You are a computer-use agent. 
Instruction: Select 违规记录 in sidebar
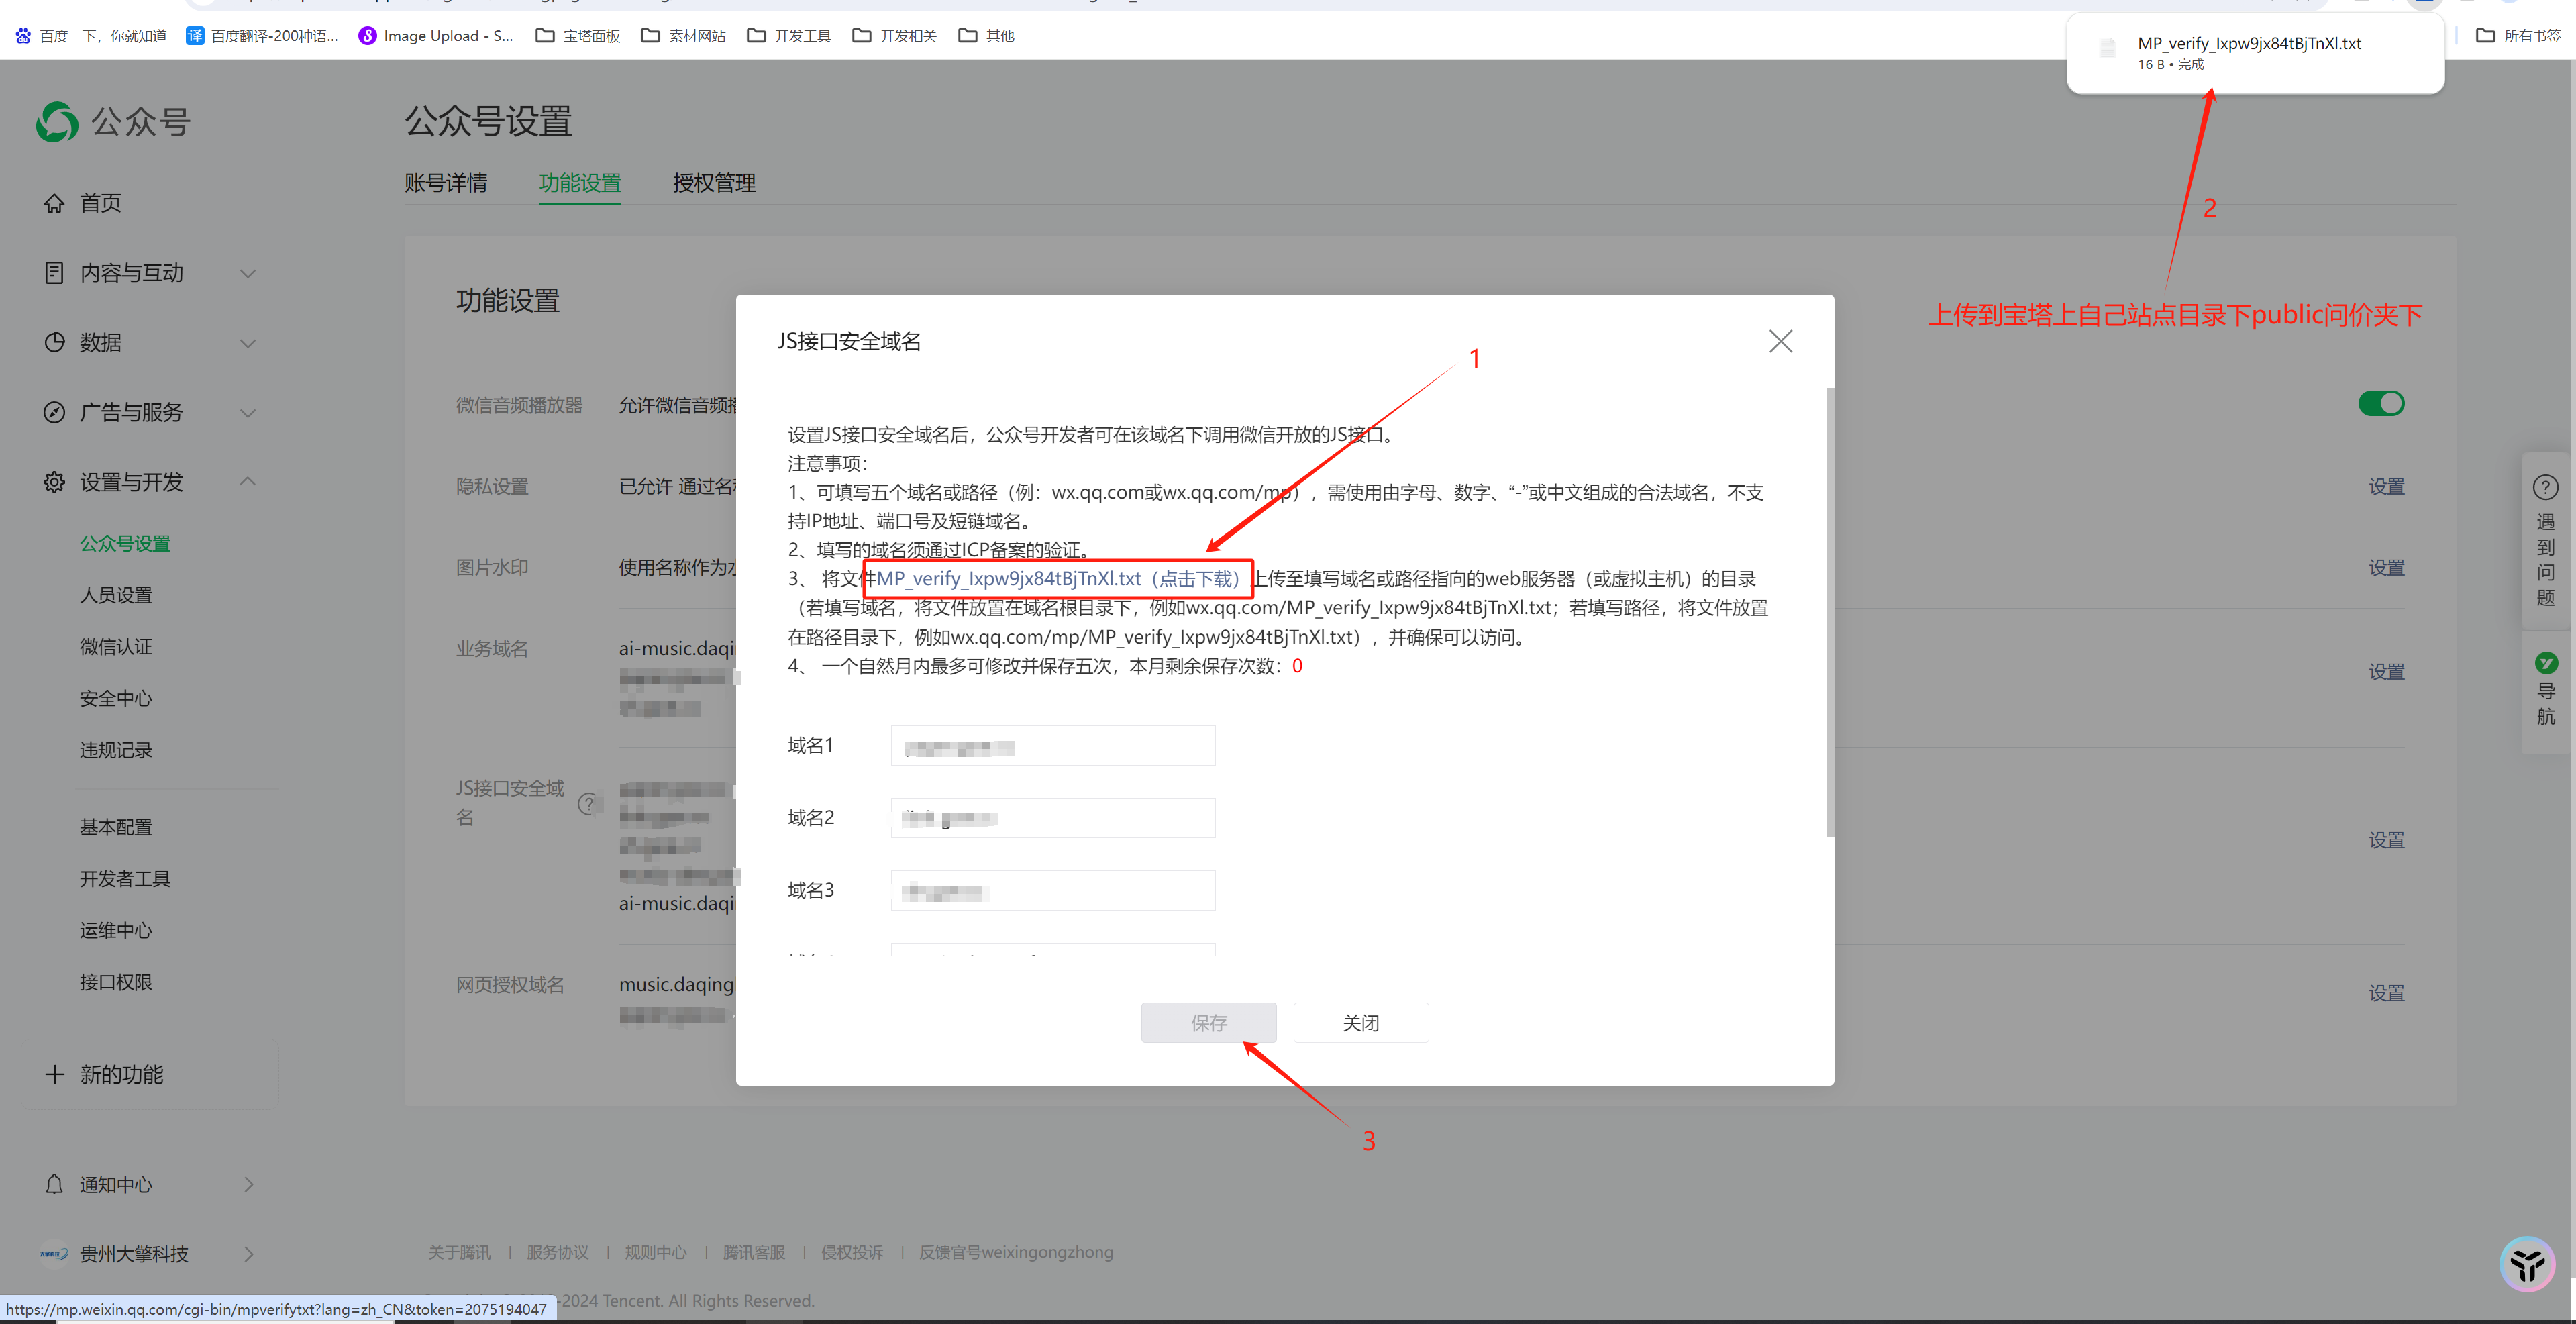point(116,750)
